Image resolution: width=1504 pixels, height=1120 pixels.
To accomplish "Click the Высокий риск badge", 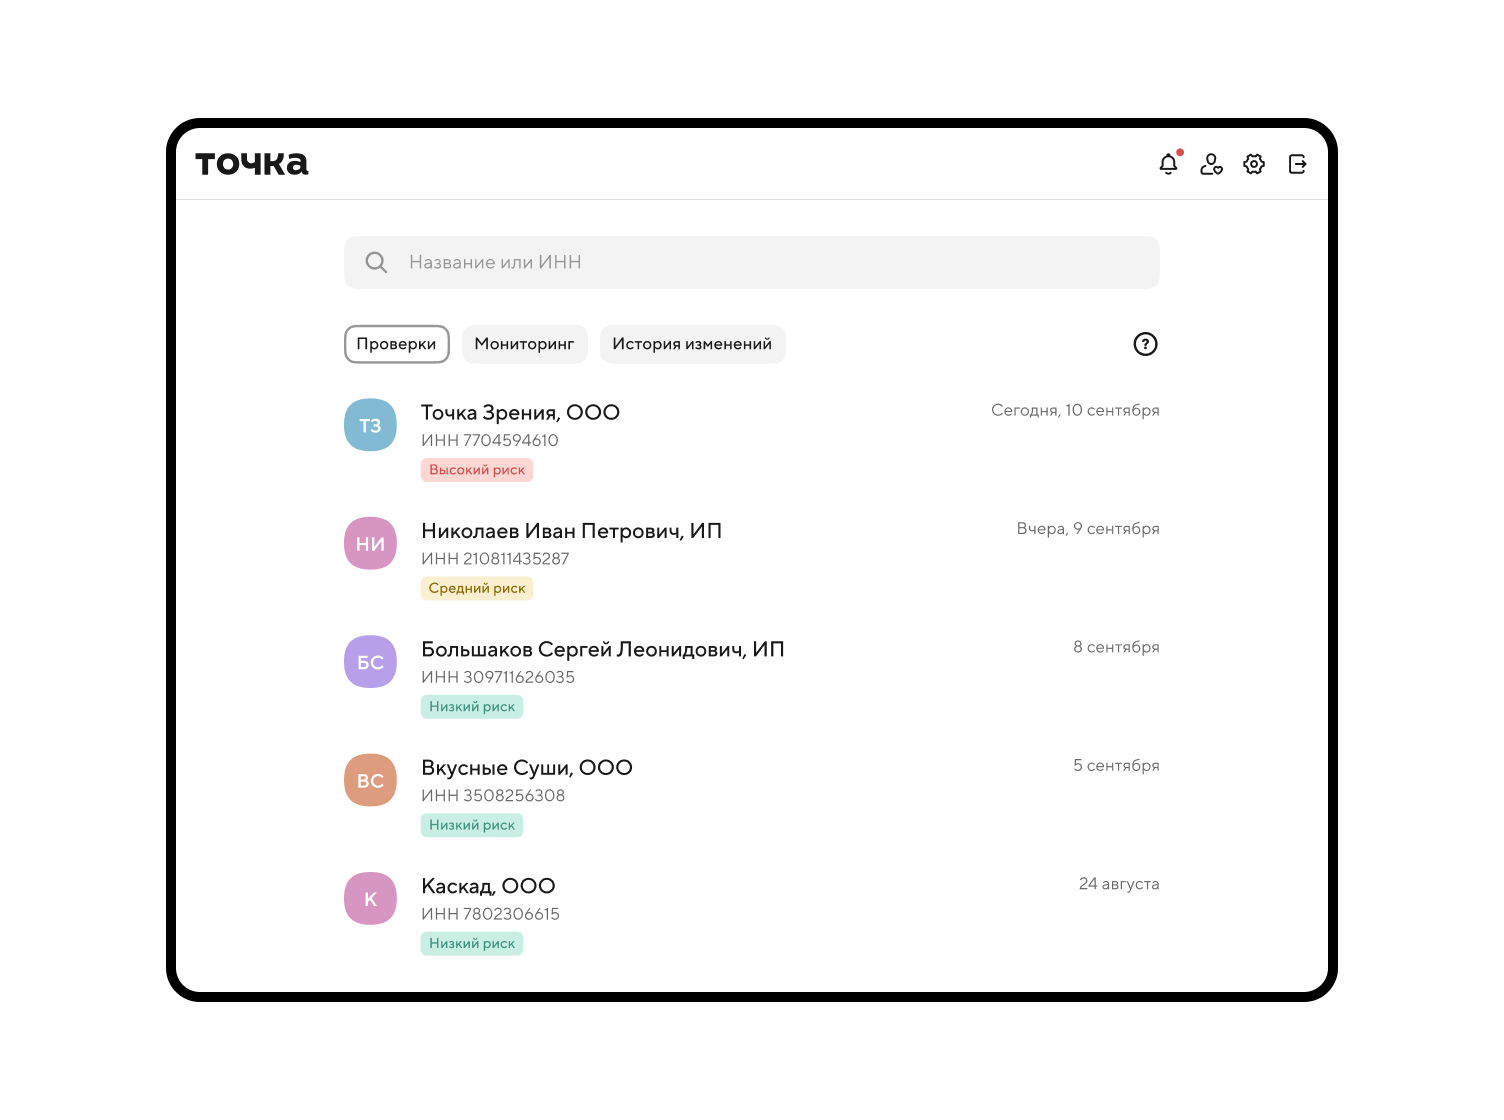I will coord(477,470).
